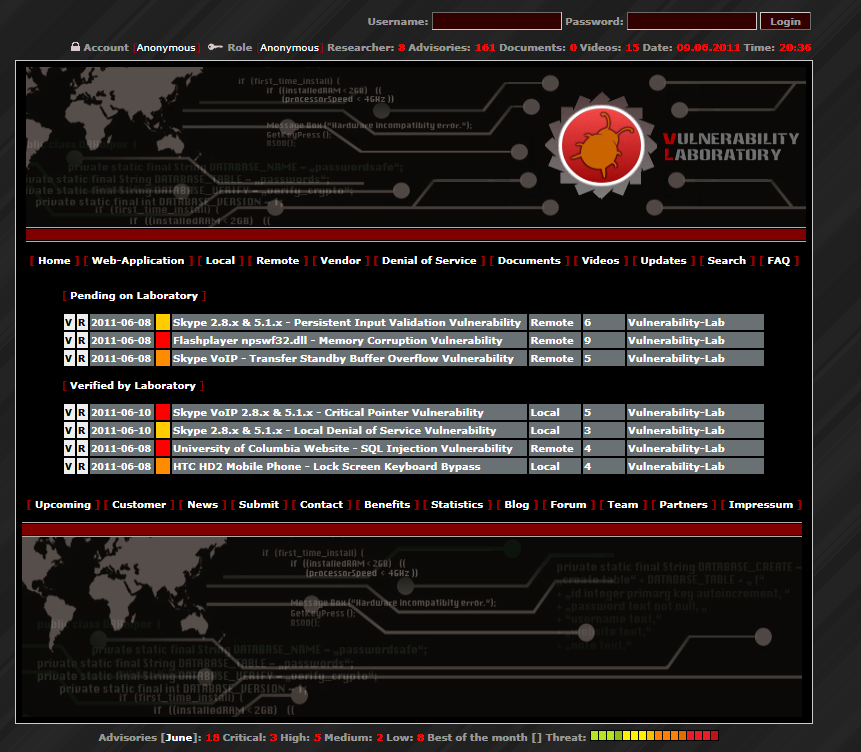Click the Login button

coord(785,21)
